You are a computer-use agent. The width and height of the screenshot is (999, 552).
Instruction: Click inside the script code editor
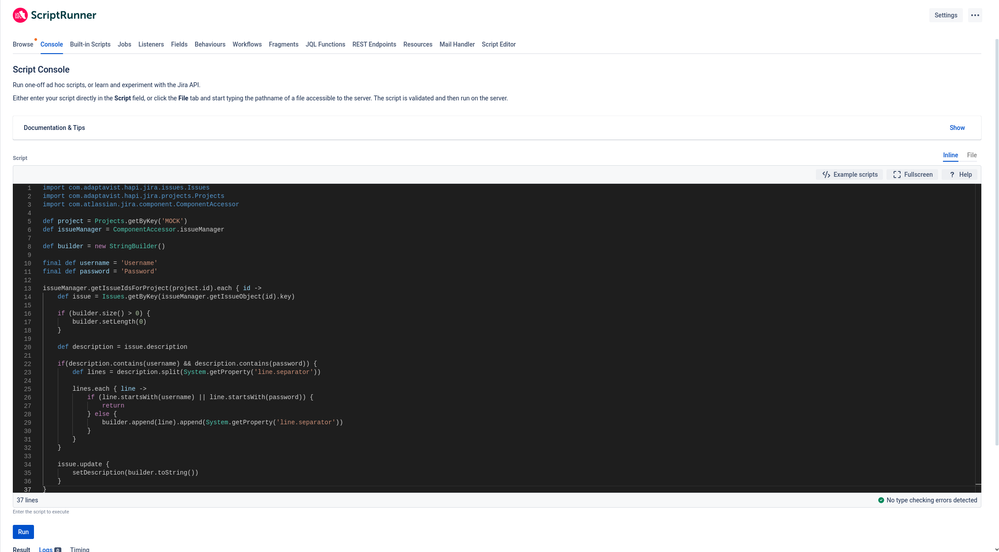(x=497, y=338)
